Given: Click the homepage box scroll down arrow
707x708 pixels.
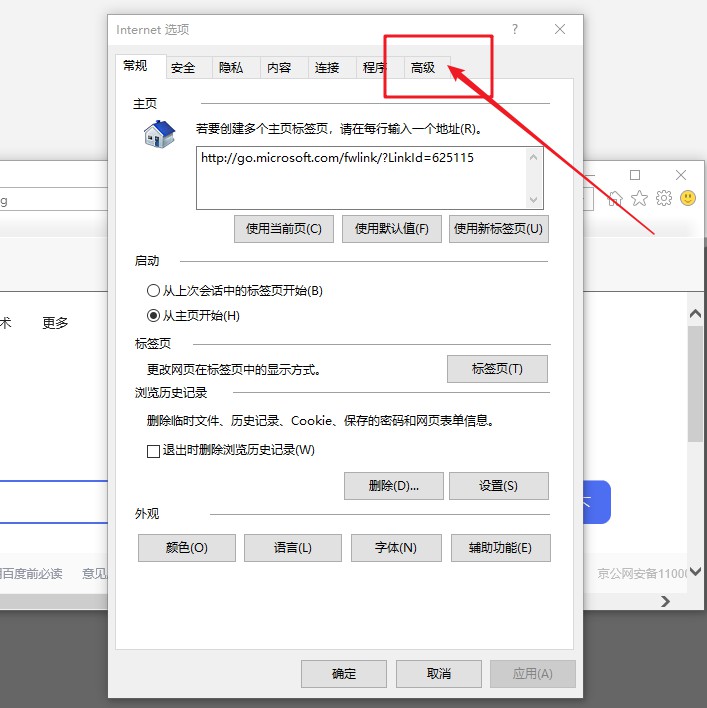Looking at the screenshot, I should coord(534,200).
